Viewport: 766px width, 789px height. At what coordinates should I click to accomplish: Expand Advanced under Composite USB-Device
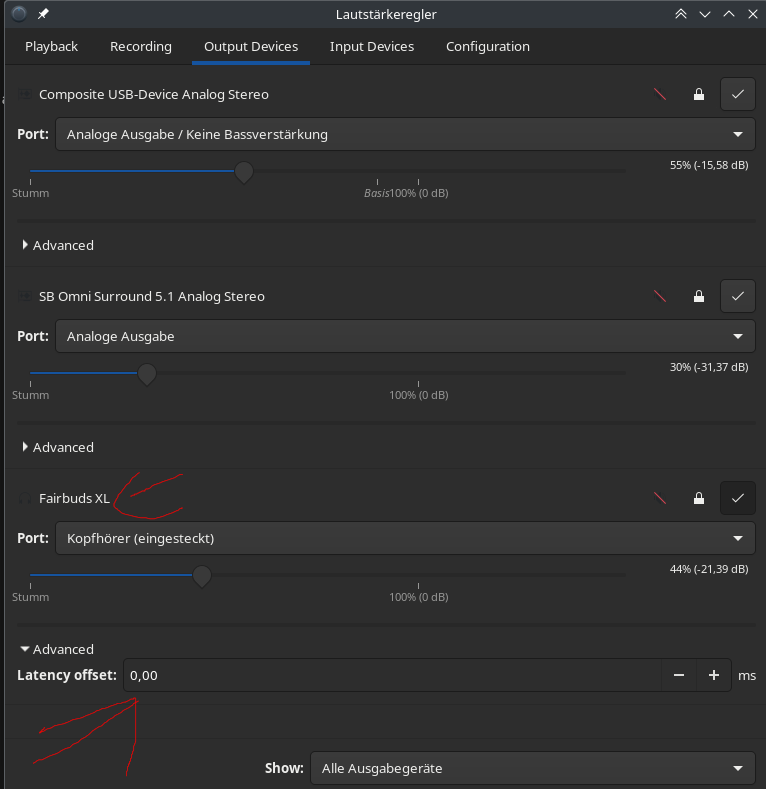tap(57, 246)
